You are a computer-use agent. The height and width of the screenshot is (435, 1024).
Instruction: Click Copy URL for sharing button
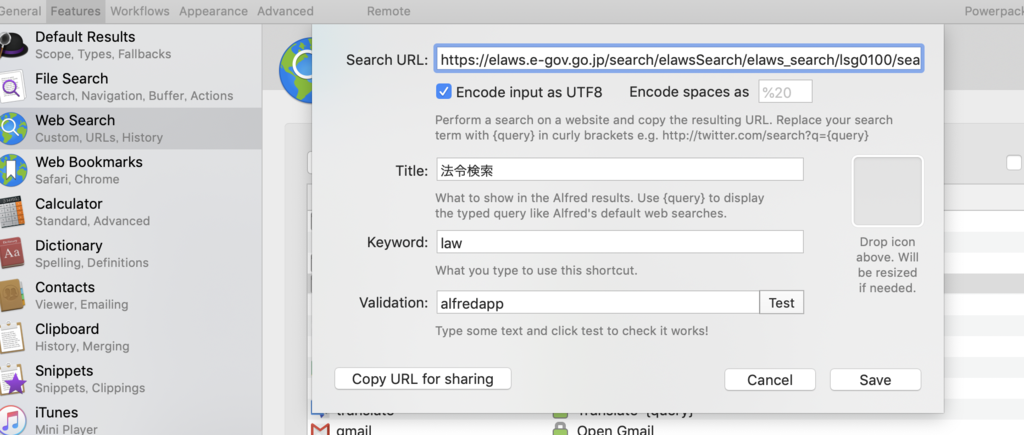click(x=423, y=379)
